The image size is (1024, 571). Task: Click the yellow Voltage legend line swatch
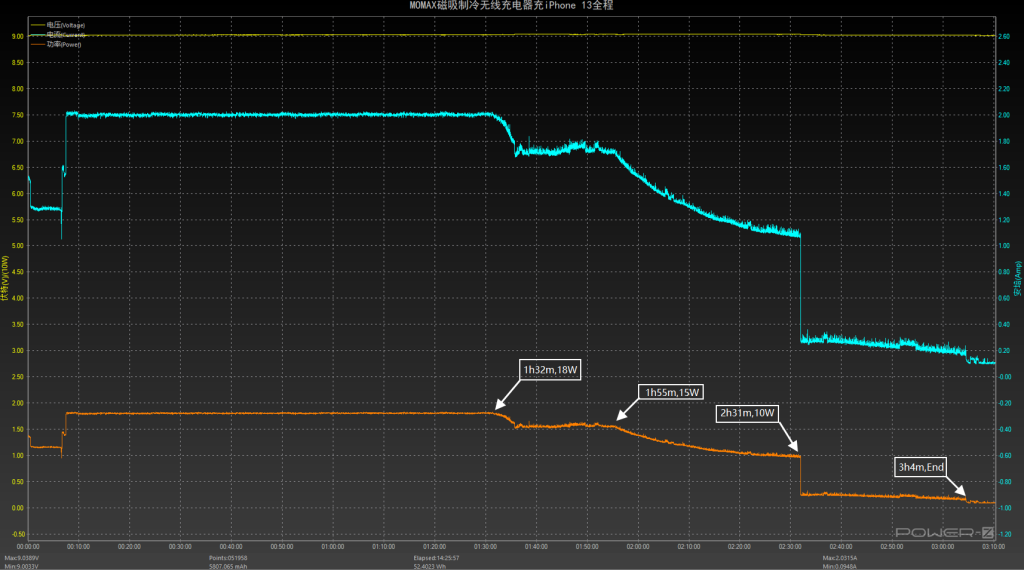pos(38,25)
